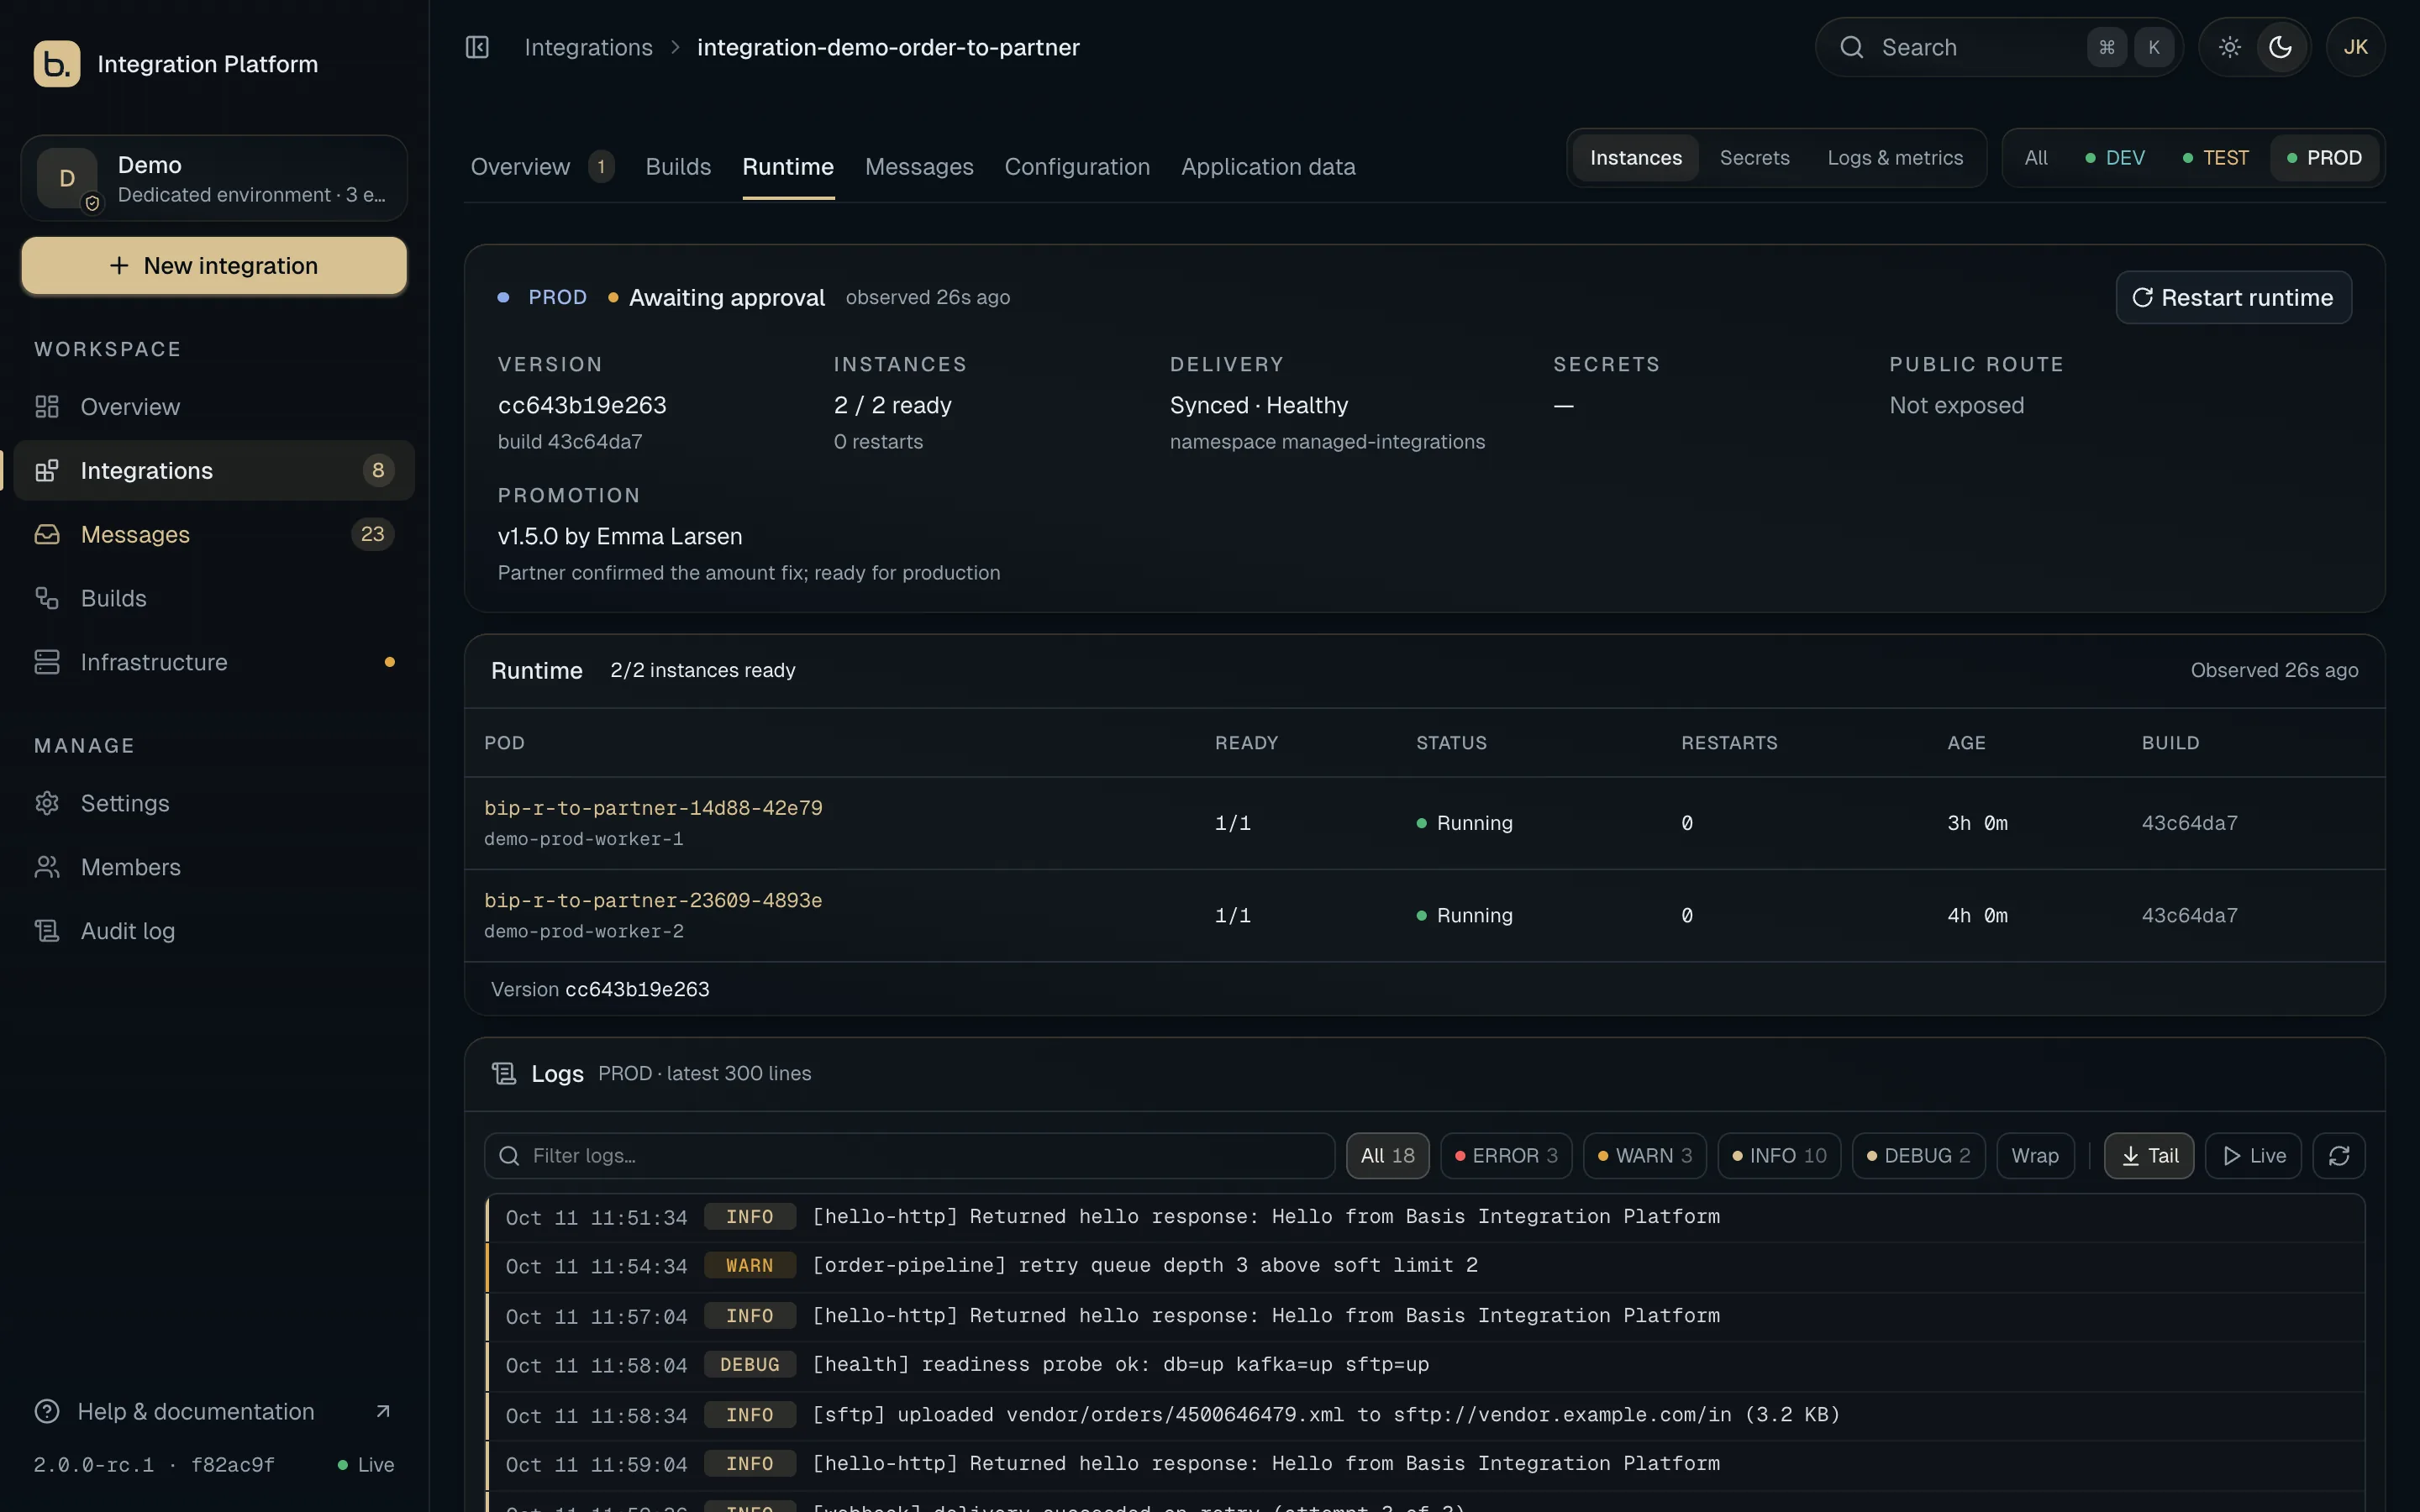Screen dimensions: 2420x1512
Task: Show All 18 log entries
Action: tap(1387, 1156)
